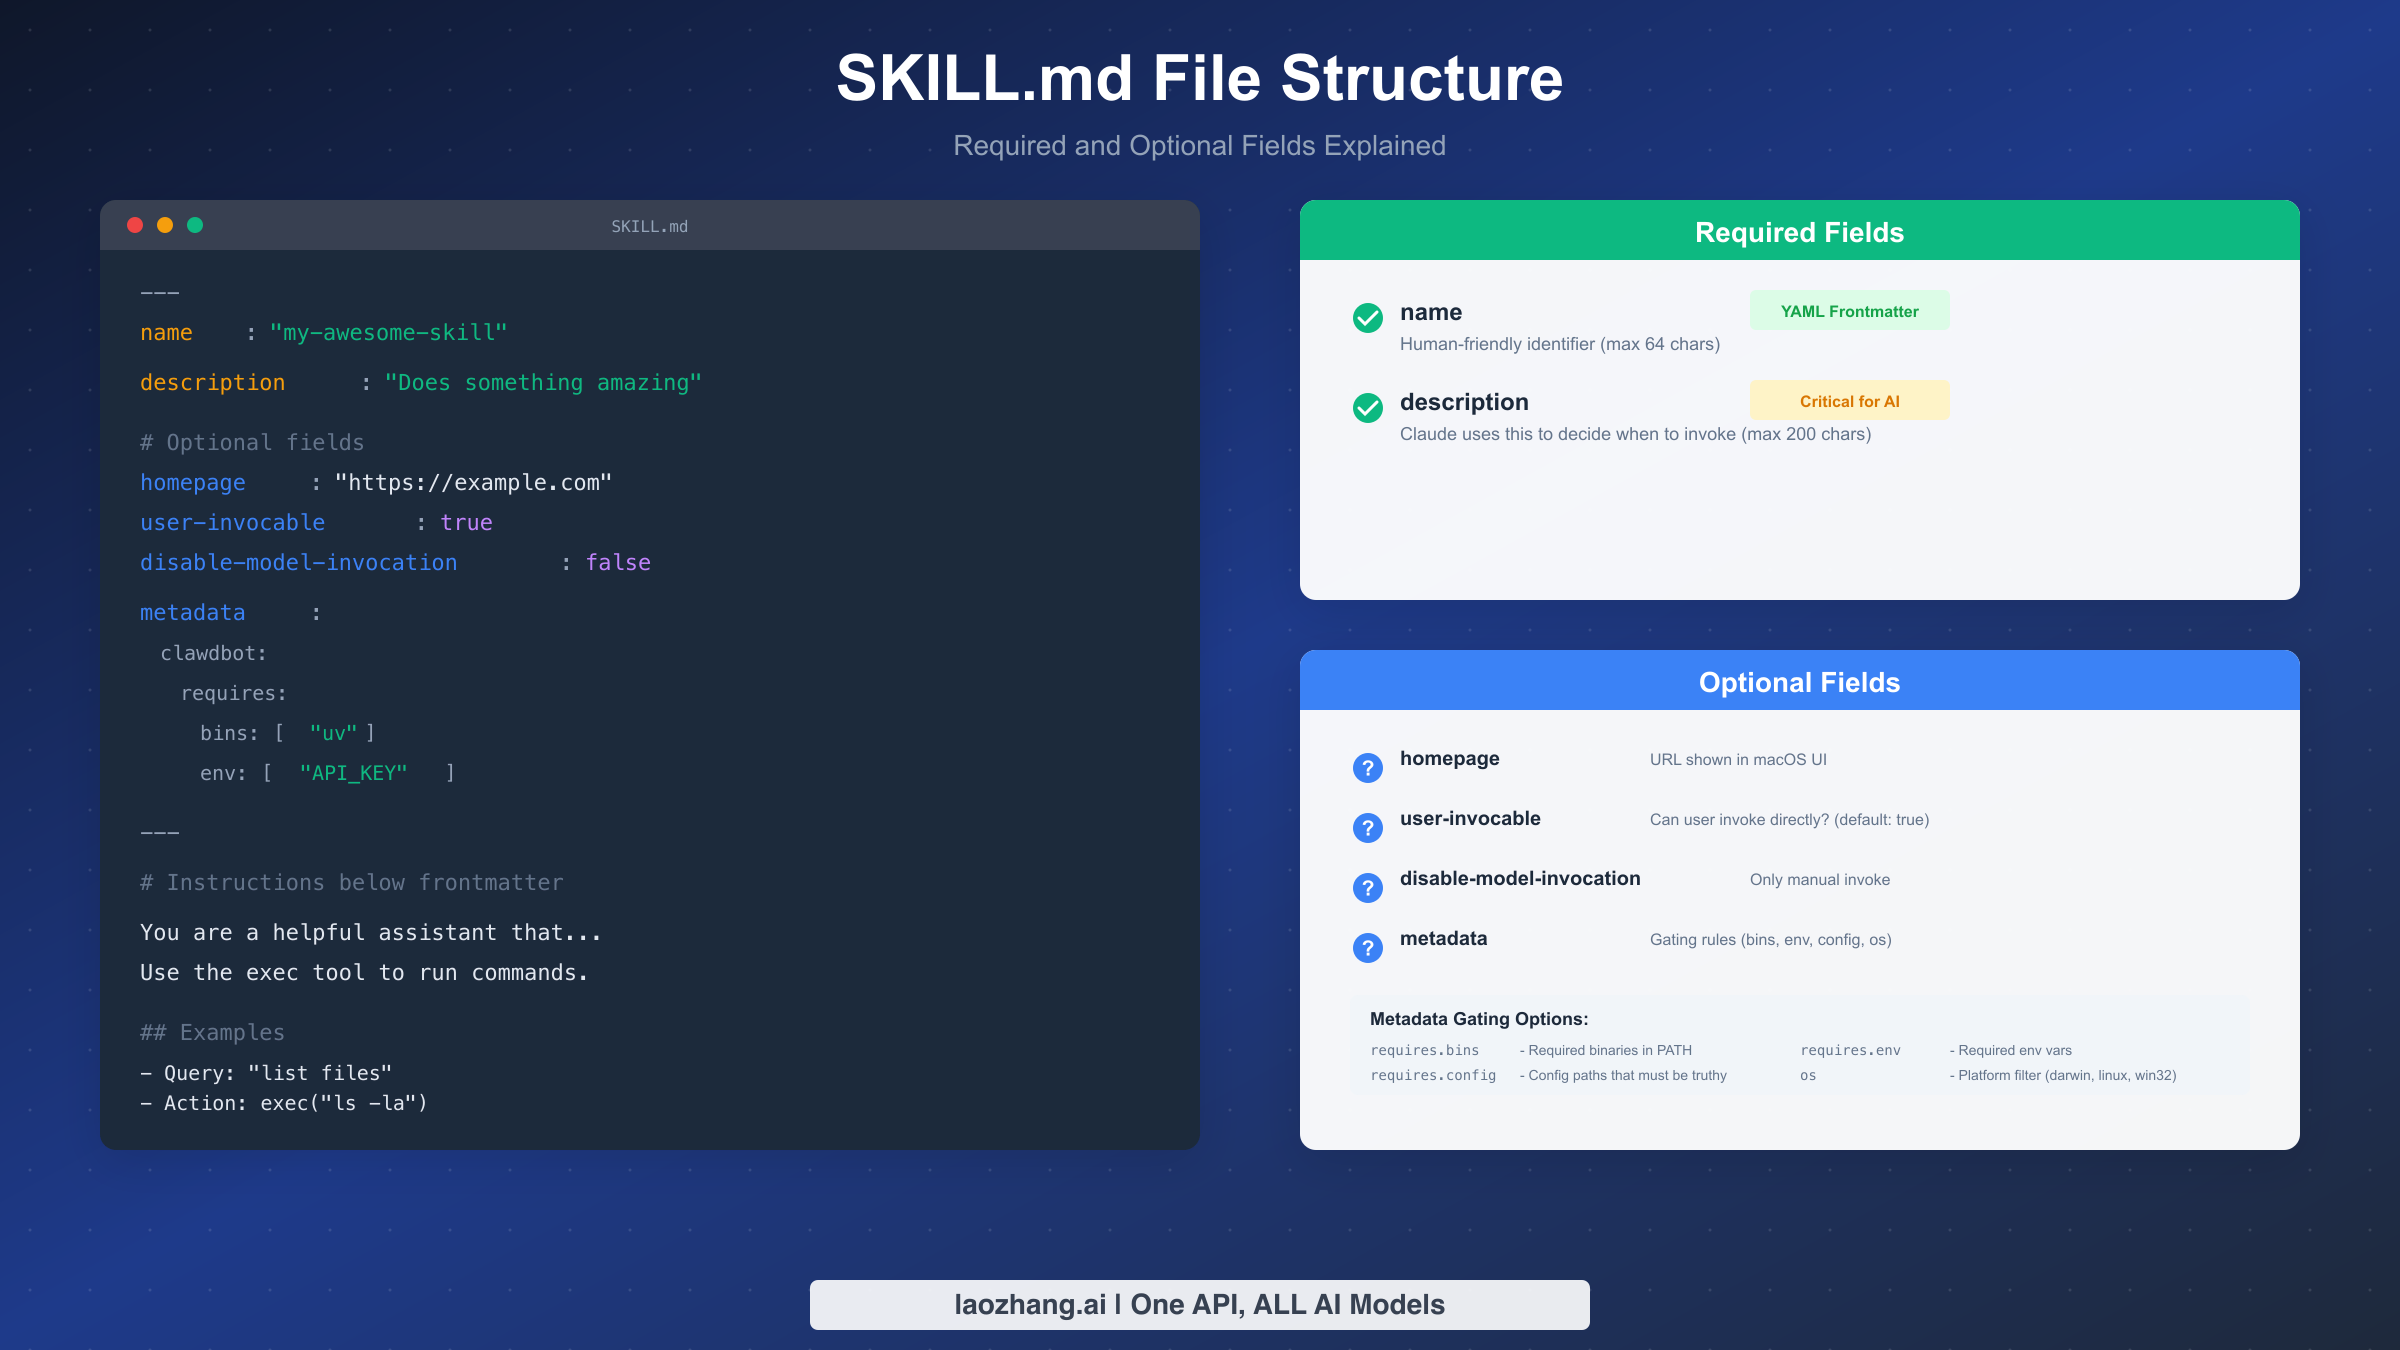Click the Critical for AI badge
The width and height of the screenshot is (2400, 1350).
tap(1848, 400)
